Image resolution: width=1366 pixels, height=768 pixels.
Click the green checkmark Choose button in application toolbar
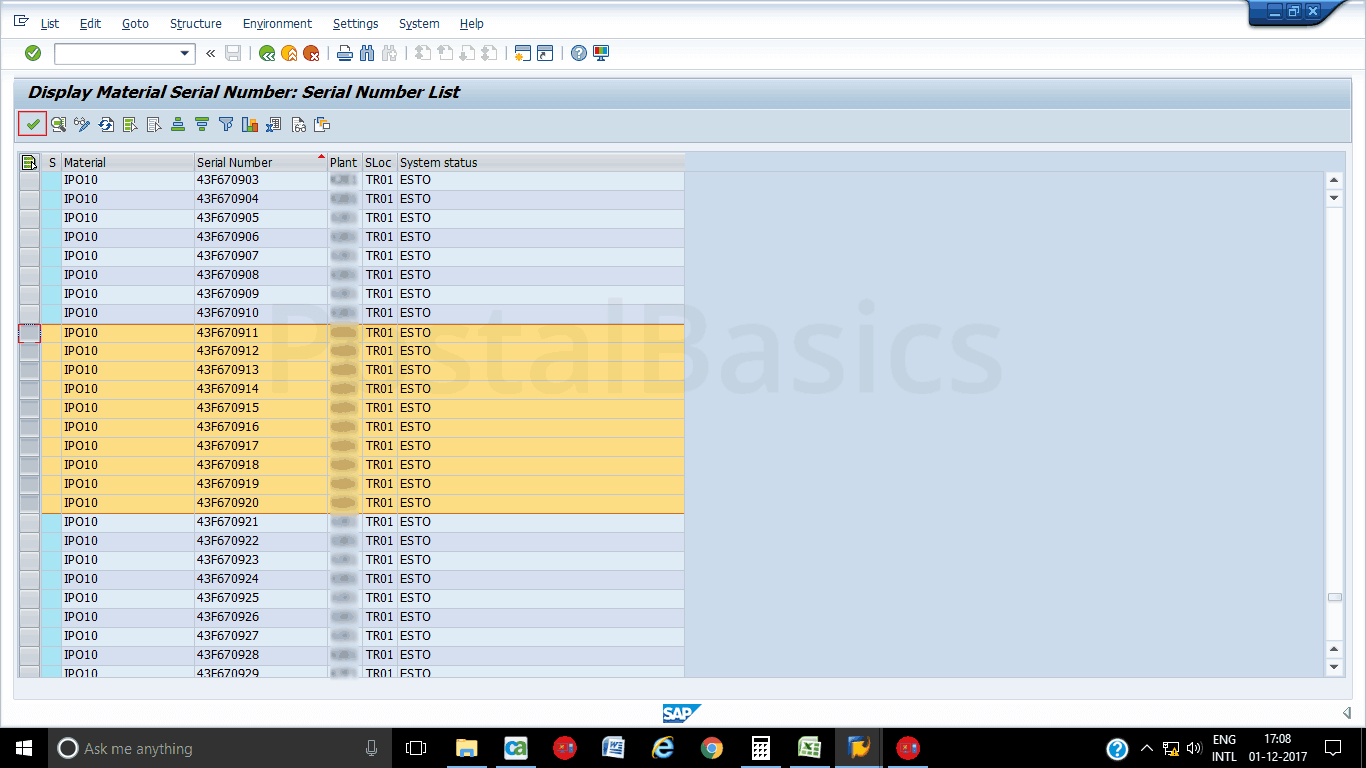(33, 125)
